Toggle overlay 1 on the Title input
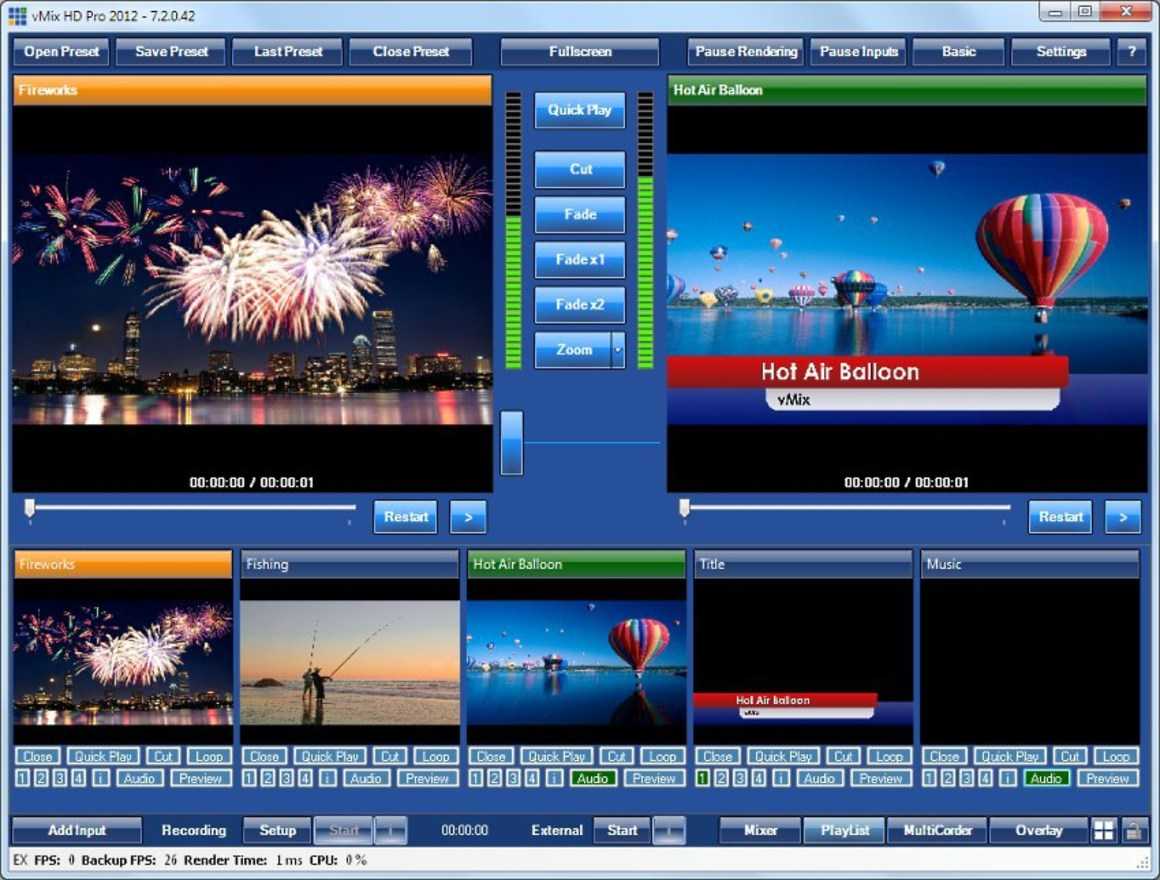This screenshot has height=880, width=1160. click(x=702, y=778)
